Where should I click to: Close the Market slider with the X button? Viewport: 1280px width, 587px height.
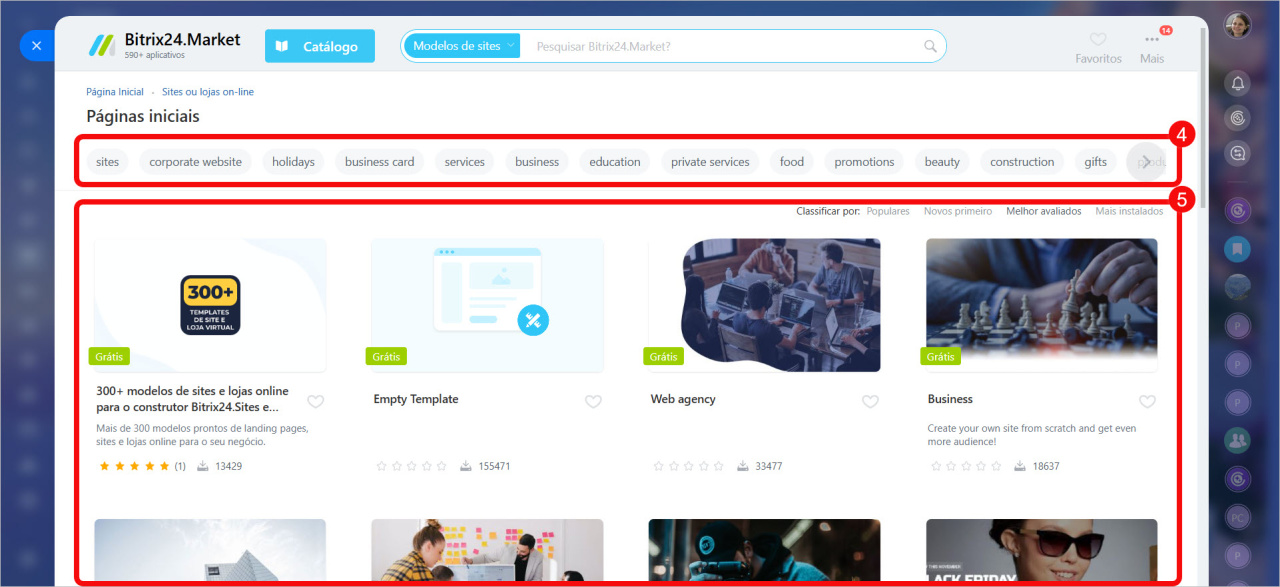(36, 46)
